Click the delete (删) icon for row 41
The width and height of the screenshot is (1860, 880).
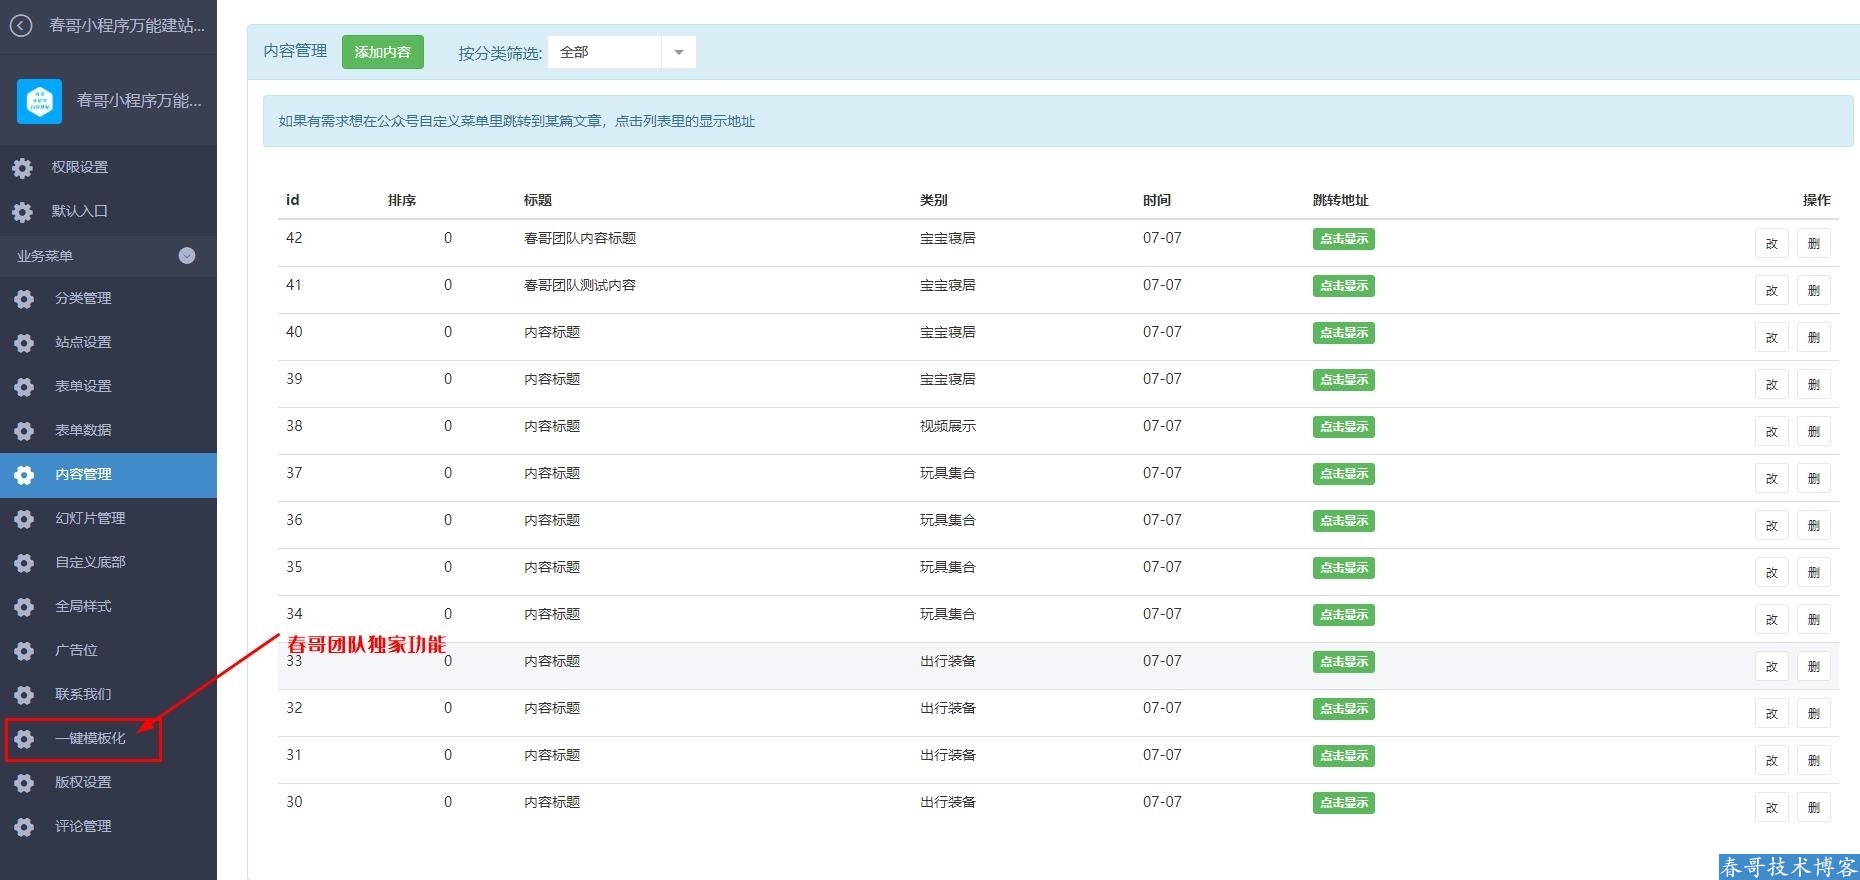point(1813,291)
